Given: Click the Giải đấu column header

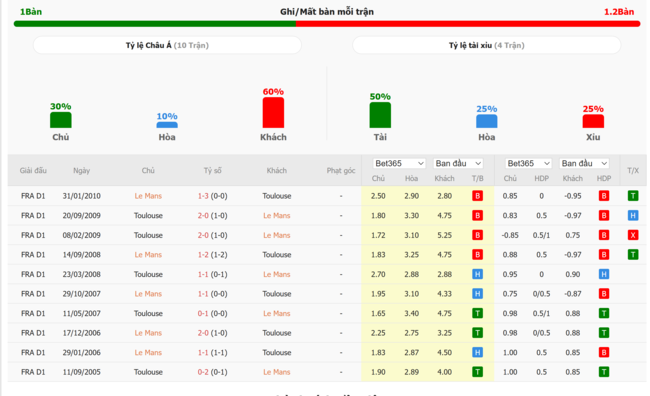Looking at the screenshot, I should pos(33,170).
